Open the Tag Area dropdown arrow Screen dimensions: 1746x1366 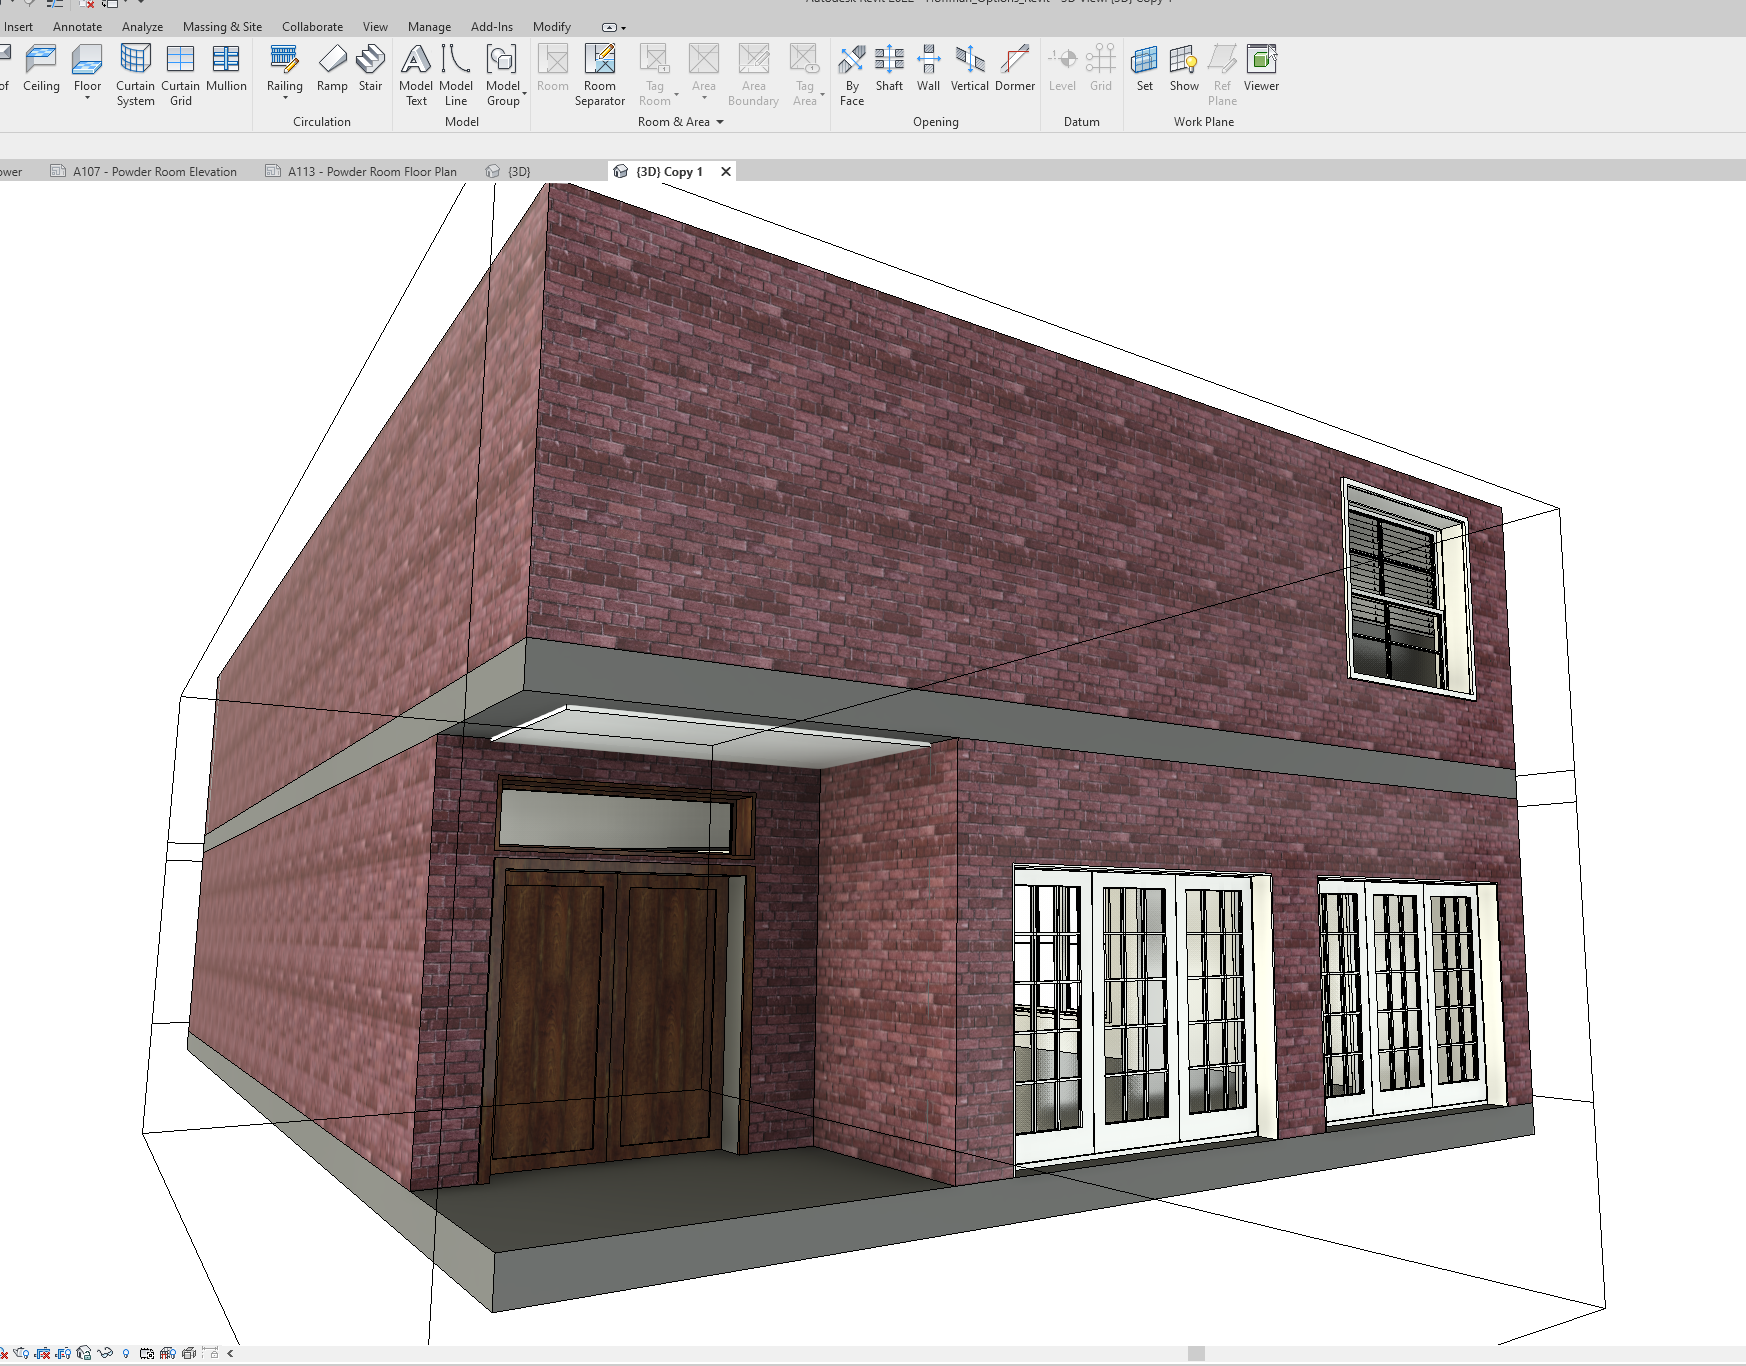(822, 94)
